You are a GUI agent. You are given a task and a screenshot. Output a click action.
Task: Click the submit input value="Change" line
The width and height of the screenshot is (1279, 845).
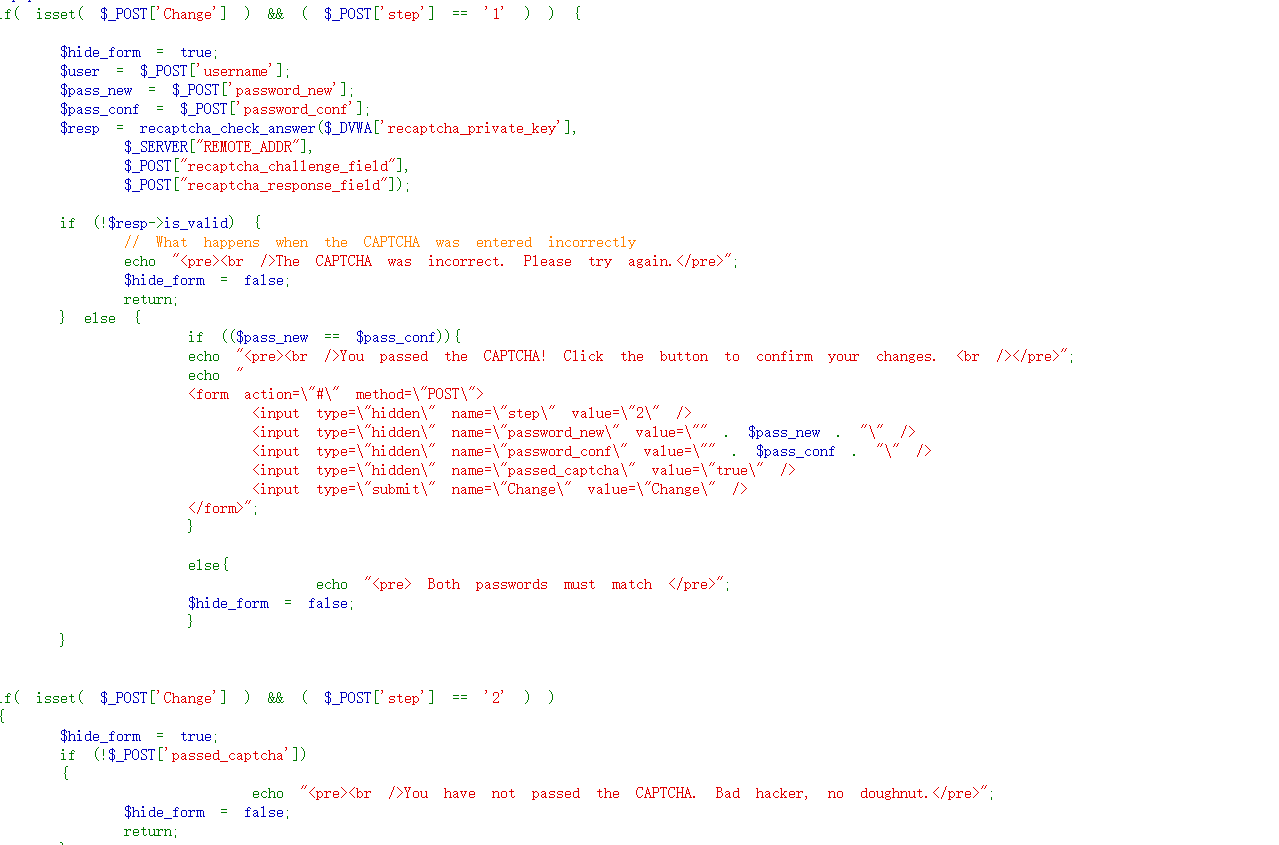500,489
